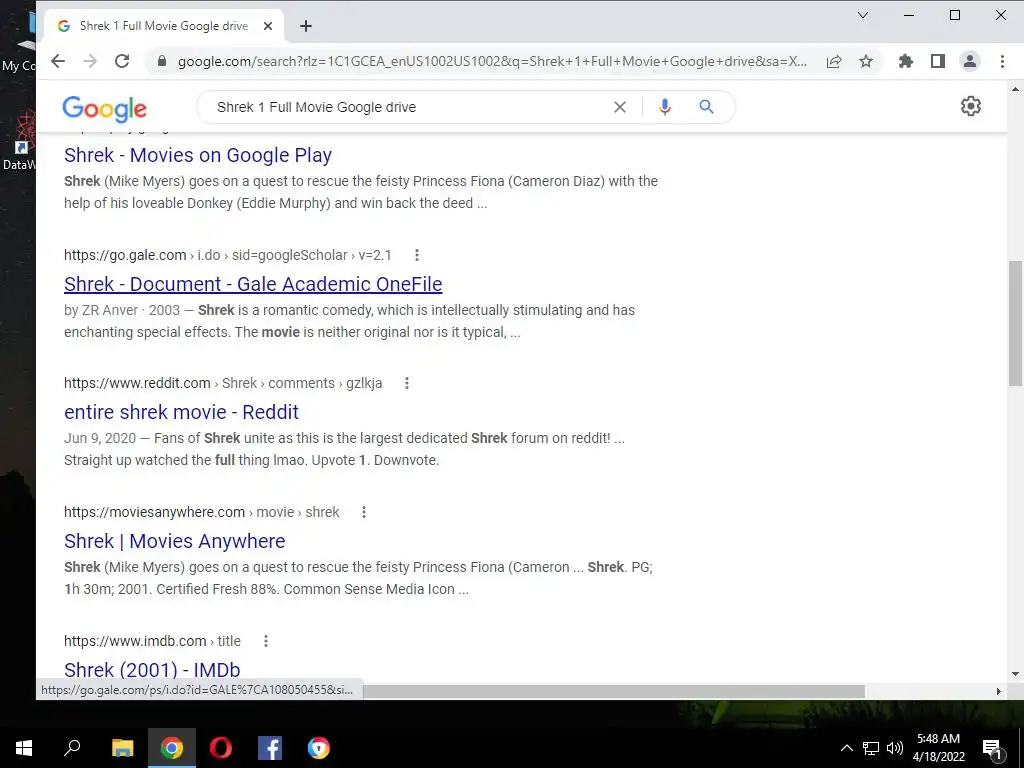The image size is (1024, 768).
Task: Open the notification center icon
Action: tap(992, 748)
